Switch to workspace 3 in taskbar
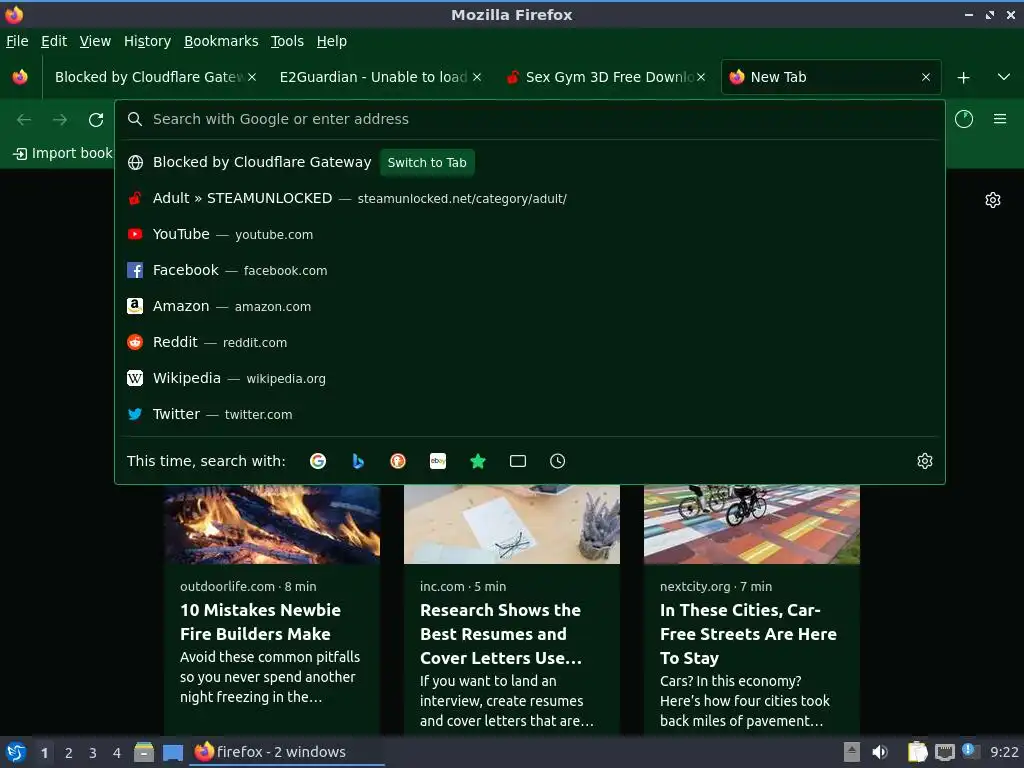 [x=93, y=753]
